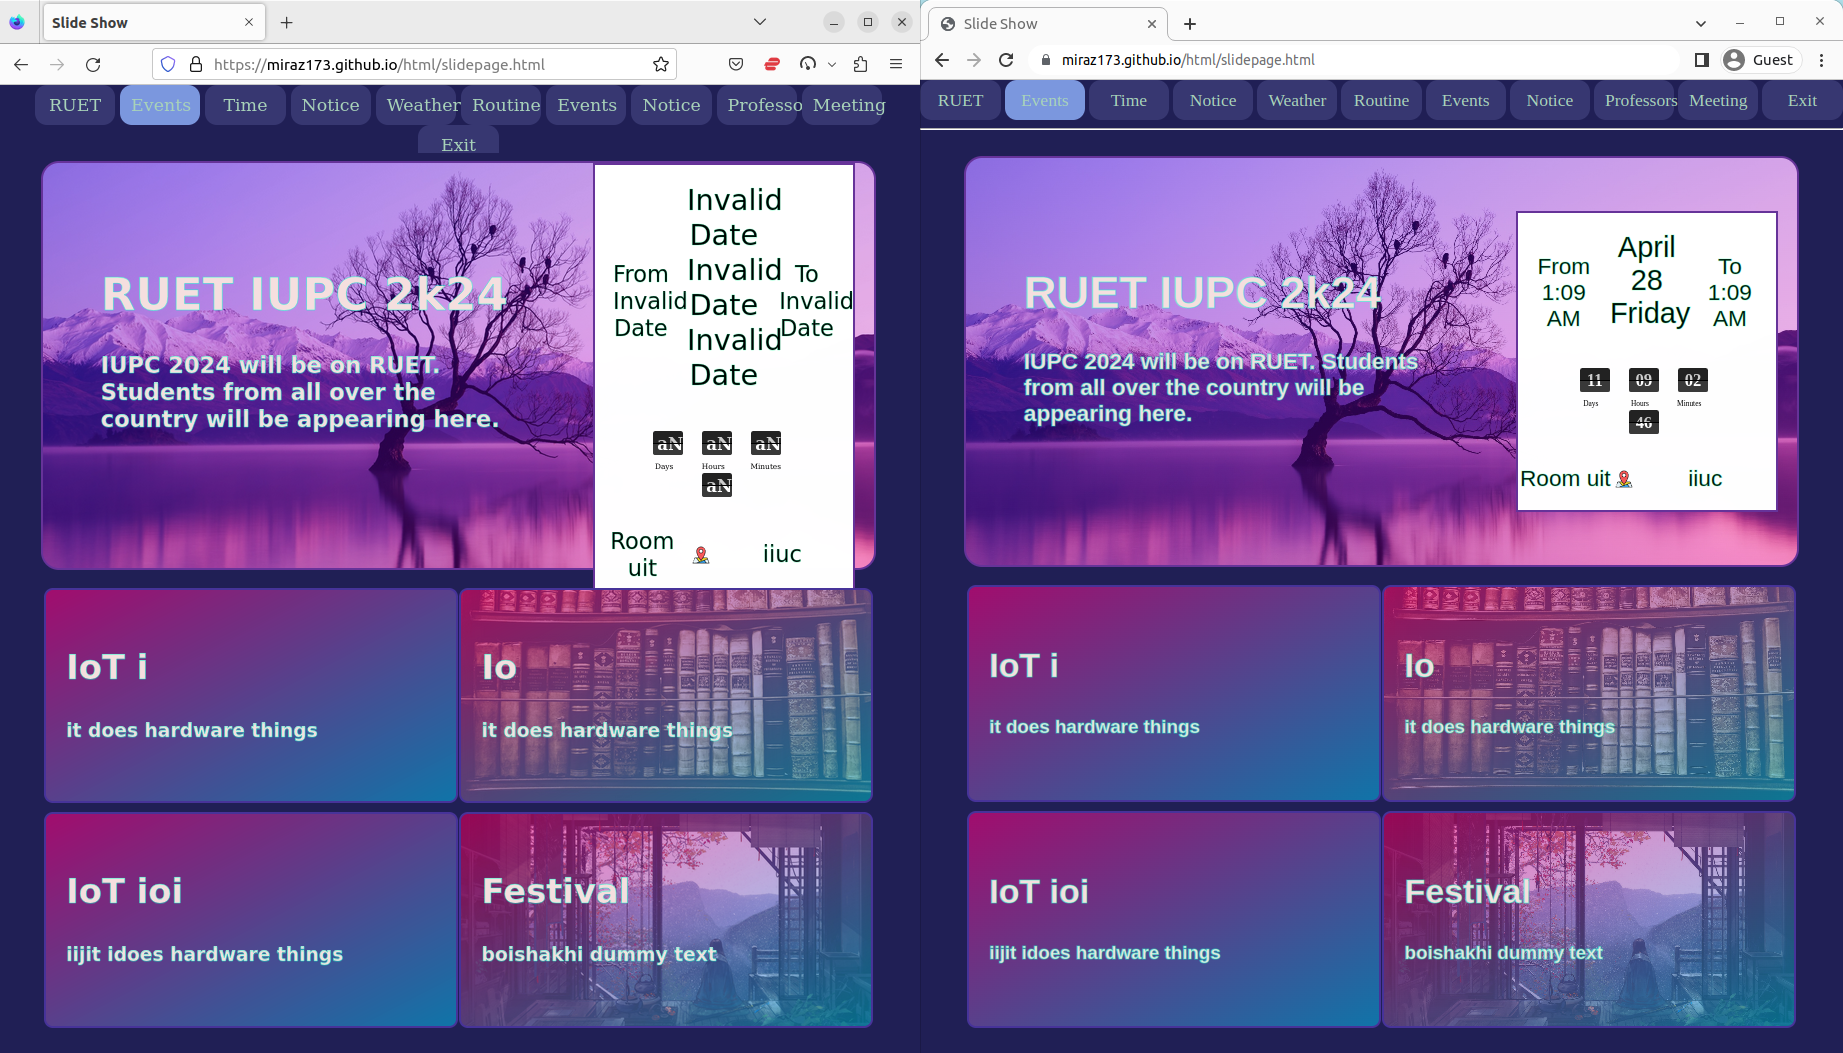Go forward in the Chrome window

coord(974,60)
